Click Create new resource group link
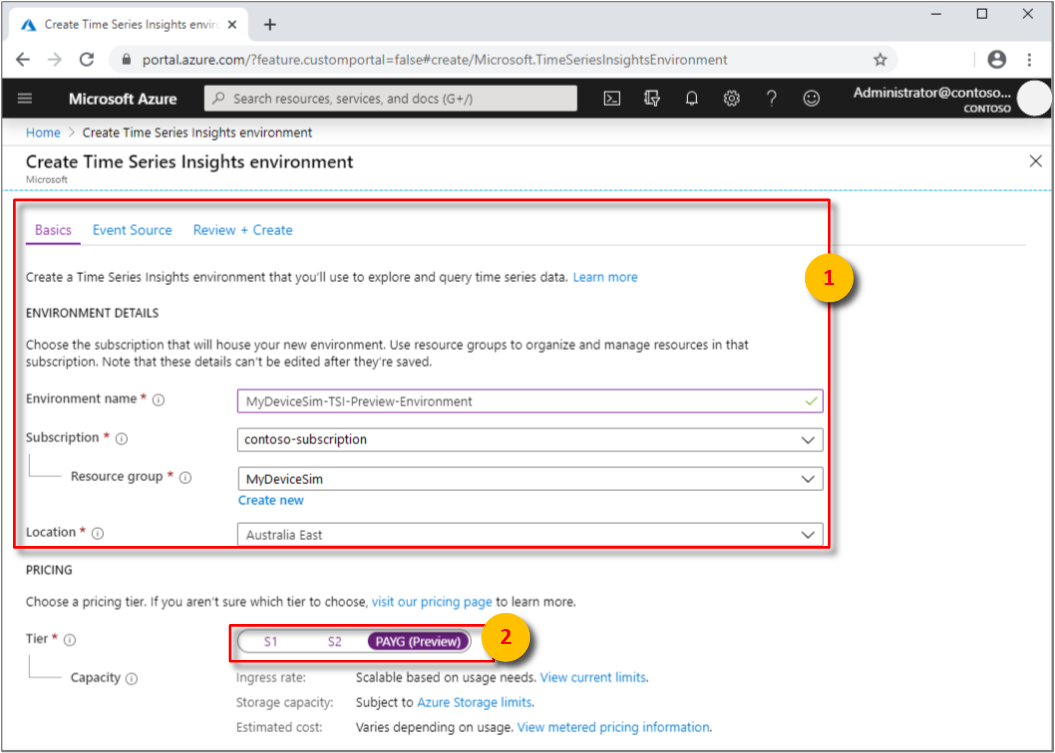Image resolution: width=1055 pixels, height=753 pixels. (270, 500)
